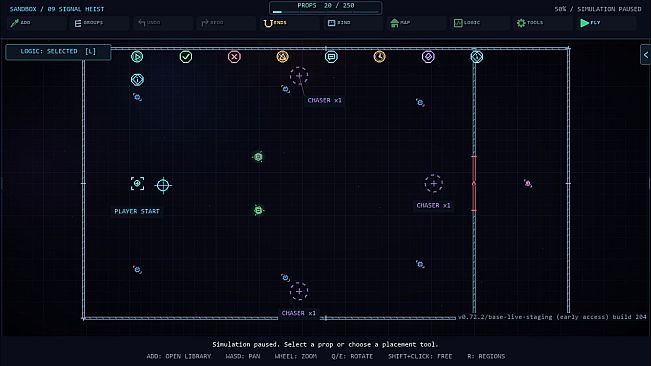
Task: Click the Q/E: ROTATE hint
Action: point(352,356)
